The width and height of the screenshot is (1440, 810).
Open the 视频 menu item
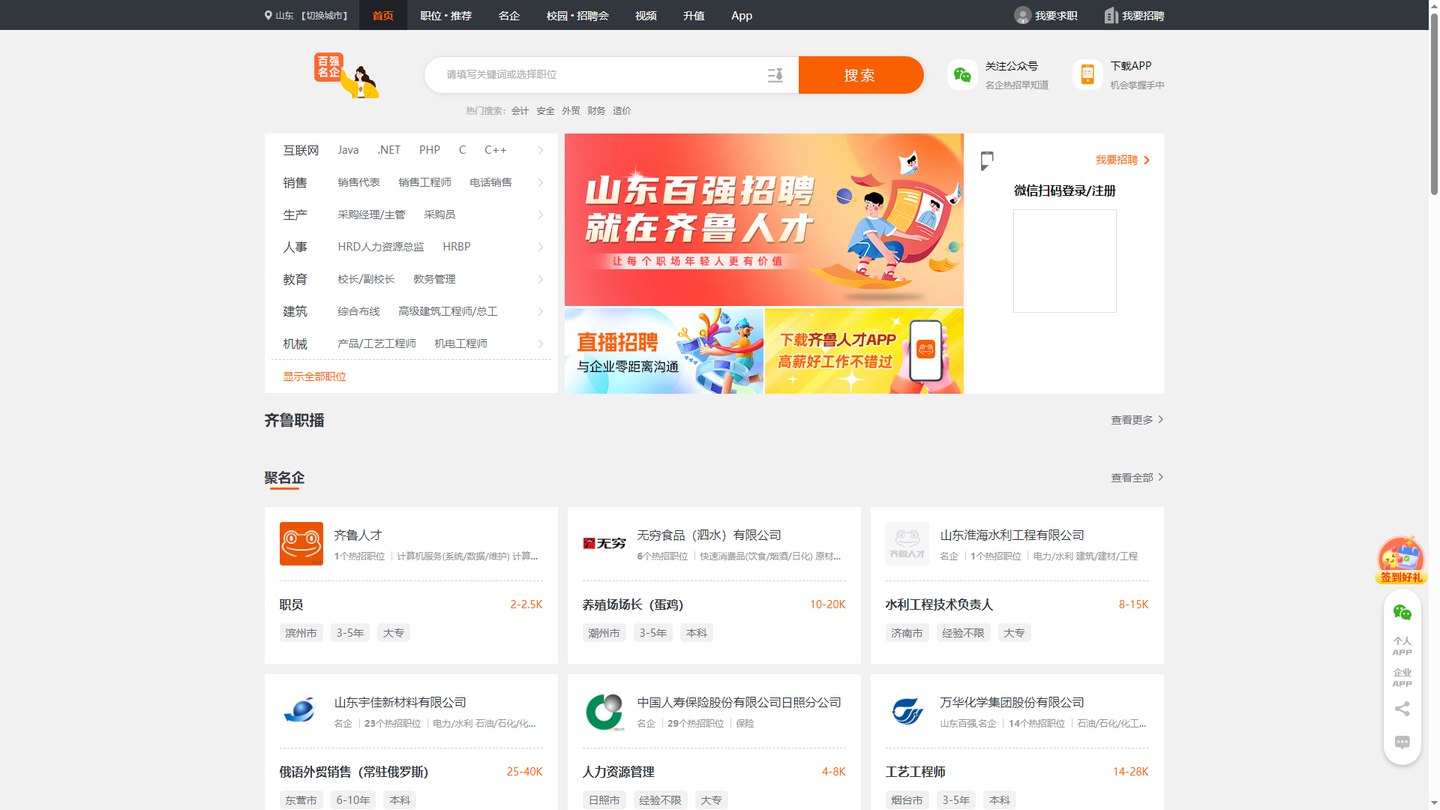pyautogui.click(x=646, y=15)
